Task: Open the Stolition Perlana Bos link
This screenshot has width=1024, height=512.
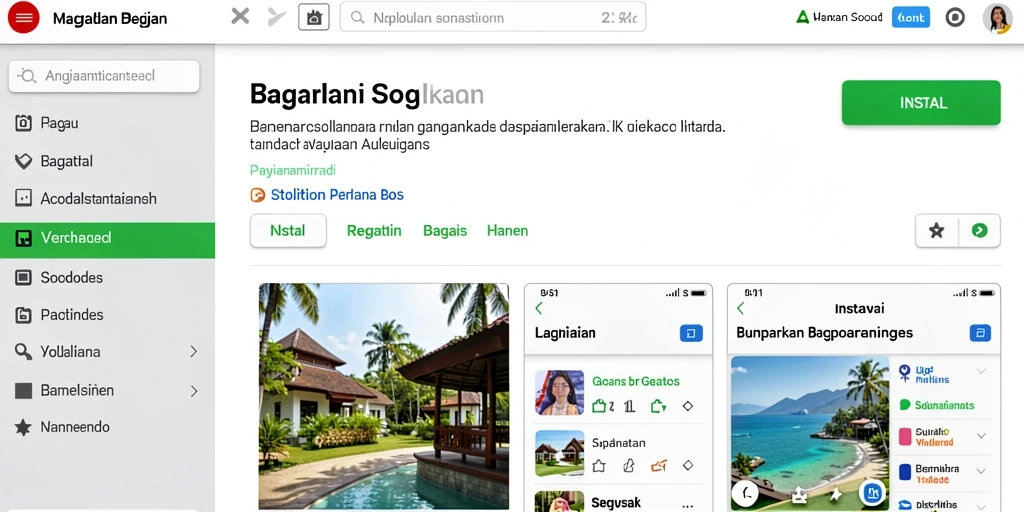Action: pos(337,195)
